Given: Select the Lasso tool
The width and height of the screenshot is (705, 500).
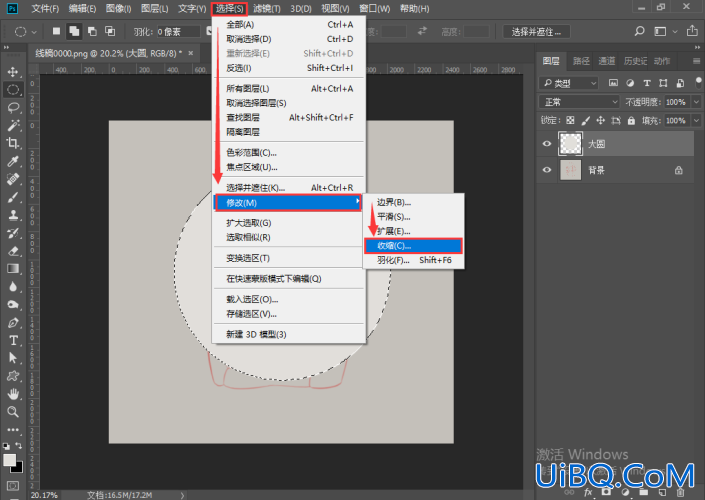Looking at the screenshot, I should click(x=13, y=107).
